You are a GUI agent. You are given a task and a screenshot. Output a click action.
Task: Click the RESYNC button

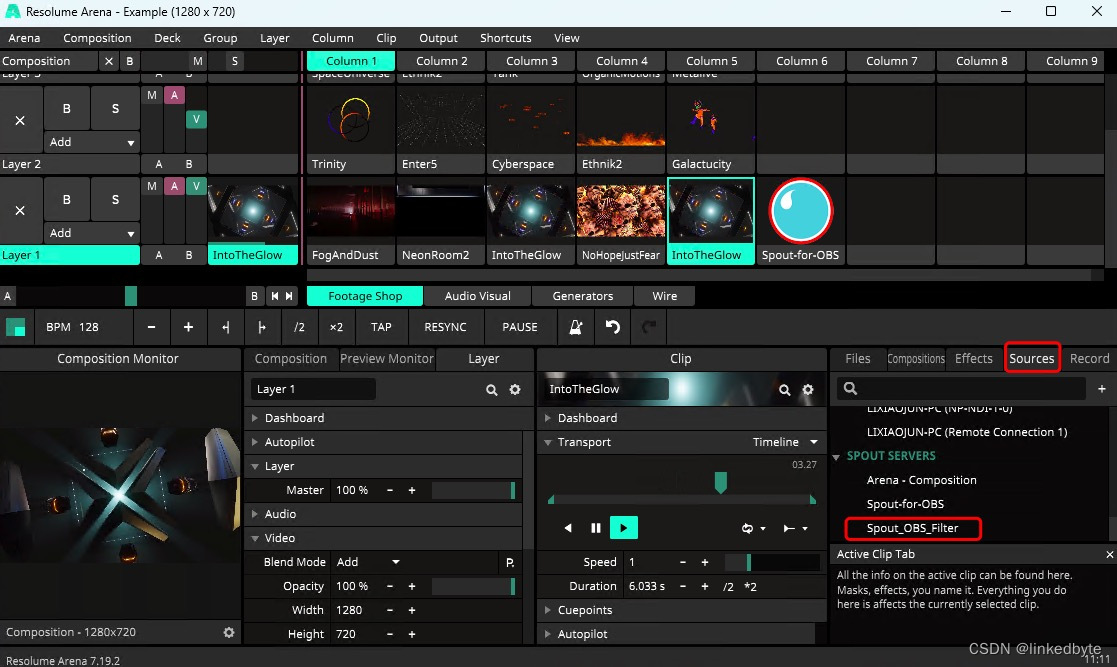(x=445, y=327)
